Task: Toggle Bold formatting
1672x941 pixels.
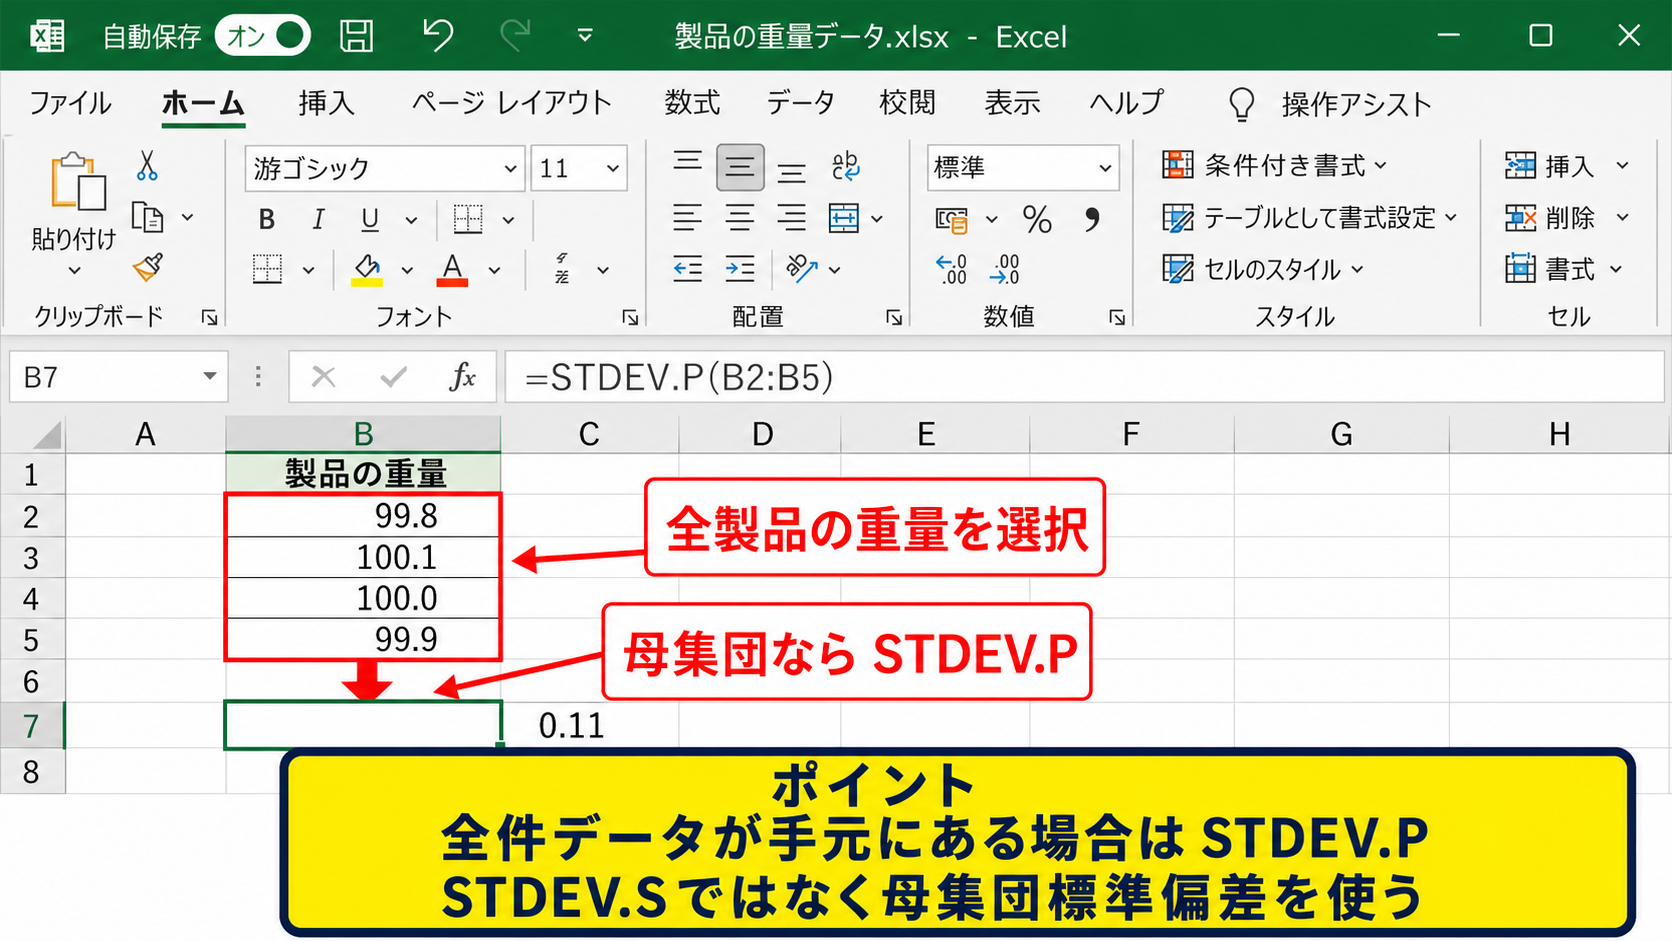Action: (267, 219)
